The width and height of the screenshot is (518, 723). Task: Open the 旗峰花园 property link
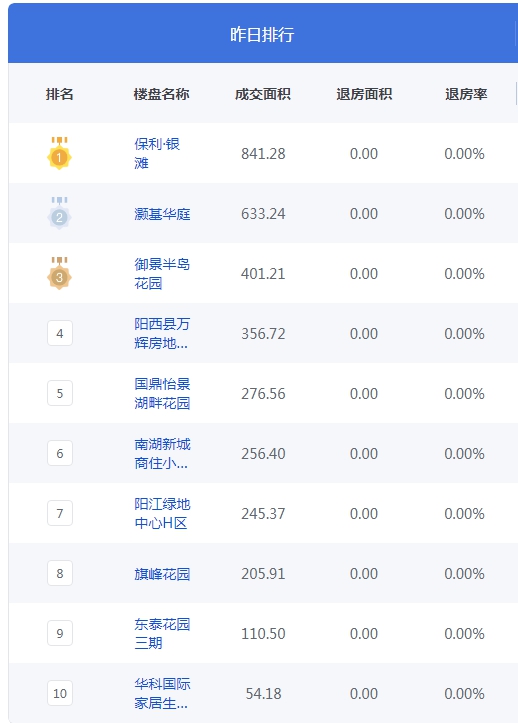coord(162,574)
